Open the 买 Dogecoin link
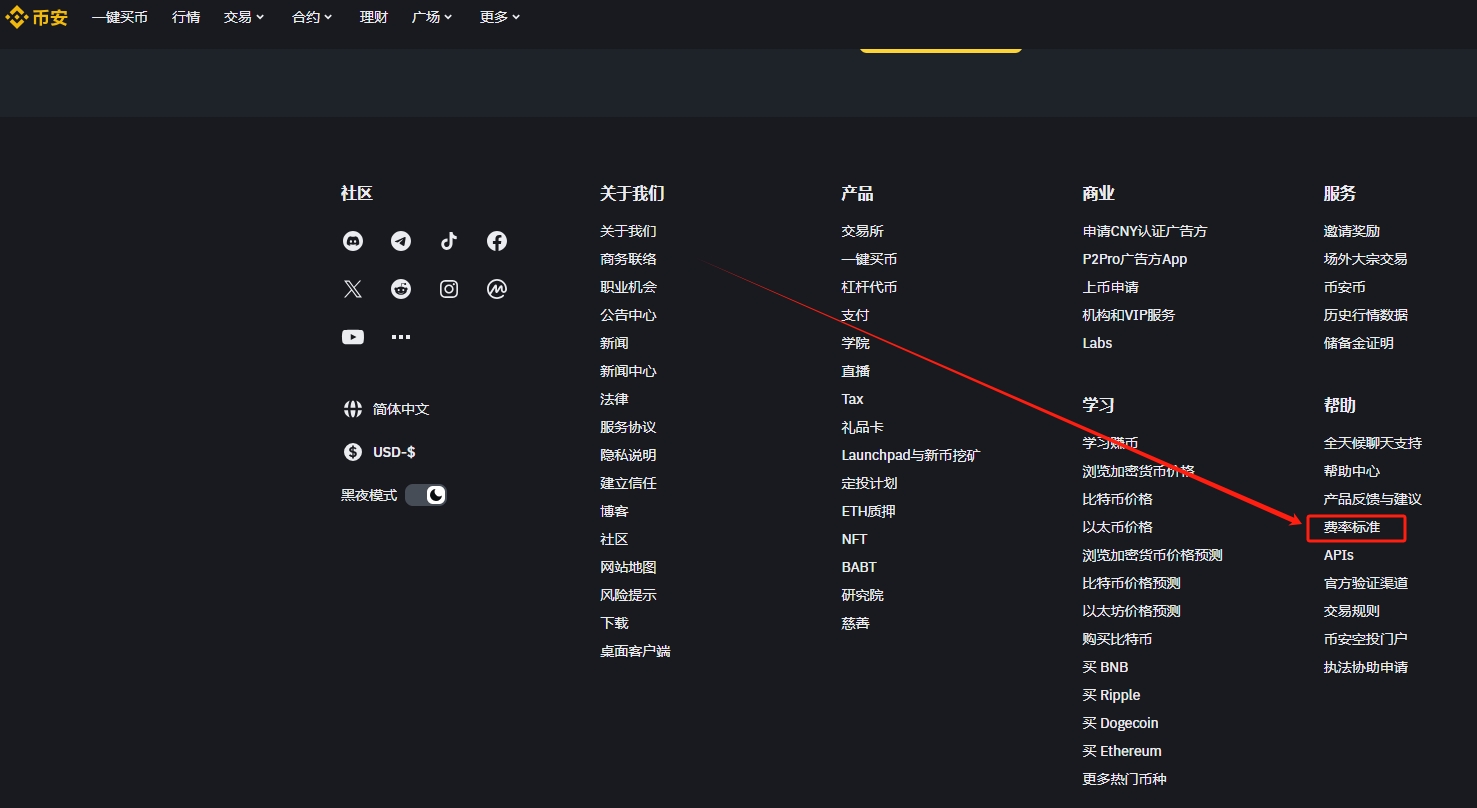 1121,723
